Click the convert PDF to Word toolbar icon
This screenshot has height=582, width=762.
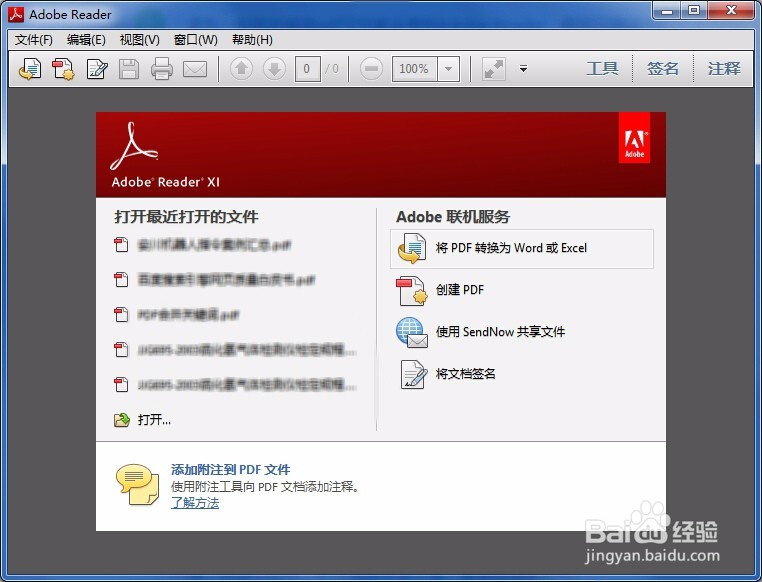(x=30, y=69)
